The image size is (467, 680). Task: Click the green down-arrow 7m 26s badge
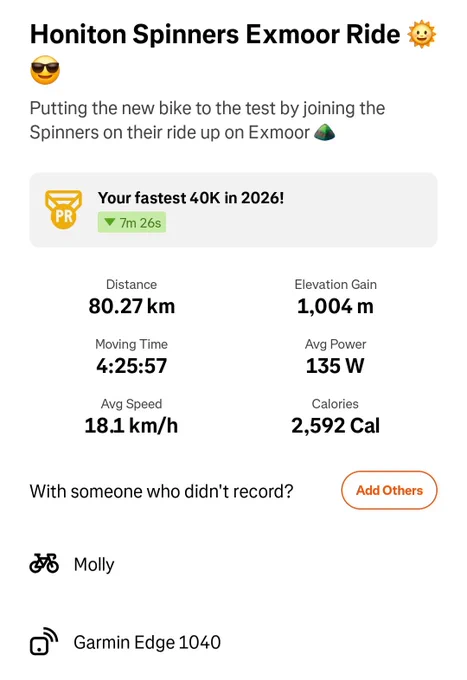pos(132,222)
